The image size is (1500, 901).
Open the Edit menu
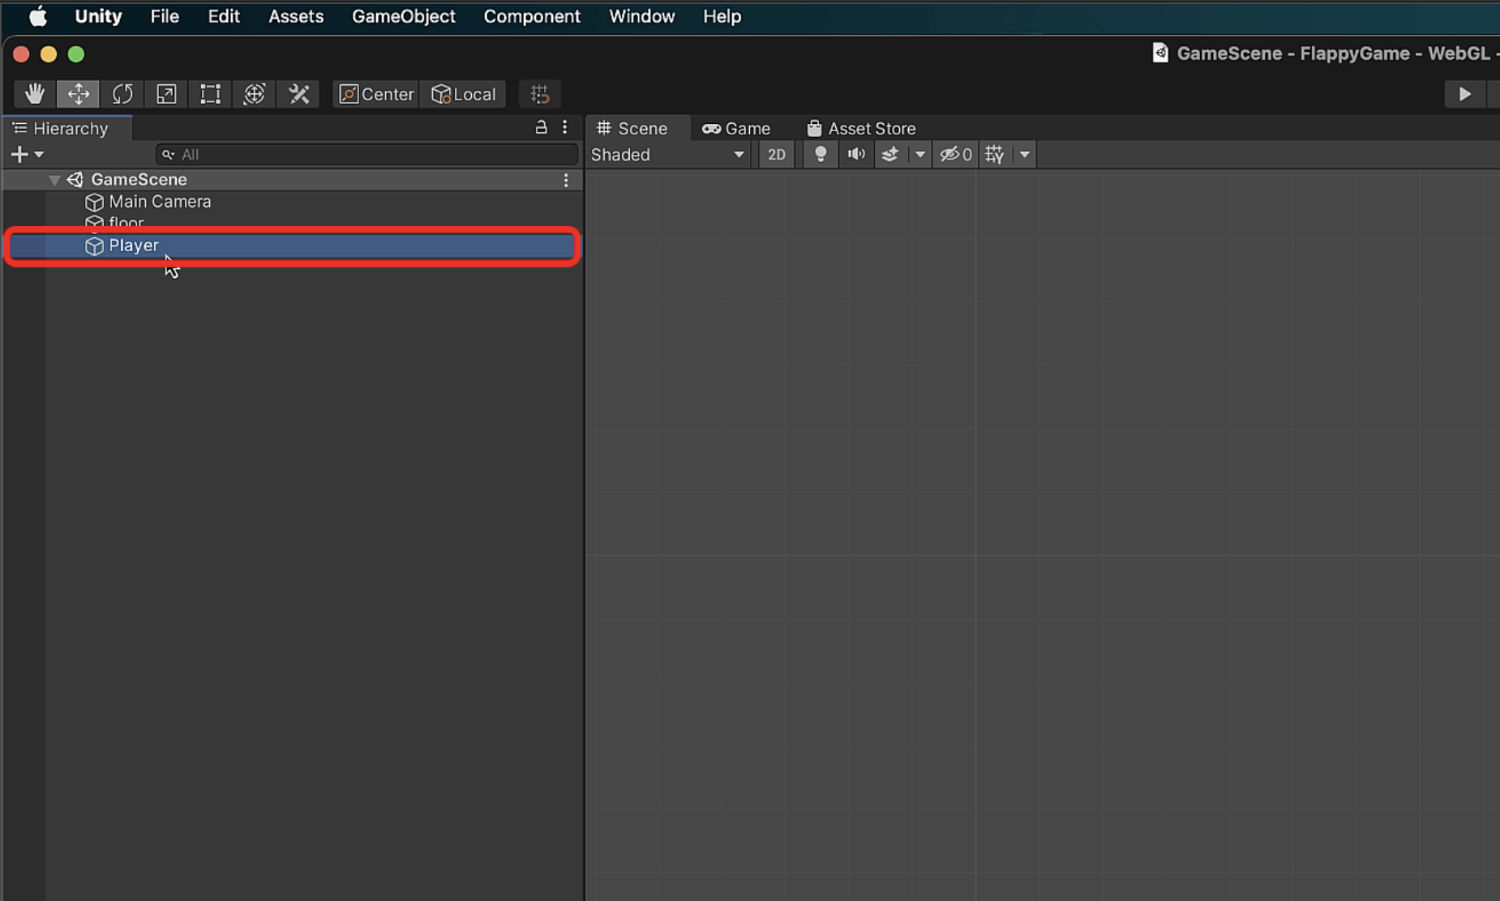coord(223,16)
